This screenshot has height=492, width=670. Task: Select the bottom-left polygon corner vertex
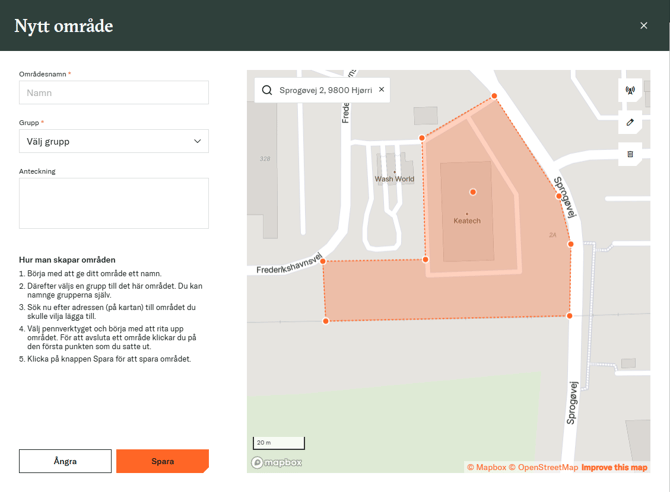tap(326, 321)
